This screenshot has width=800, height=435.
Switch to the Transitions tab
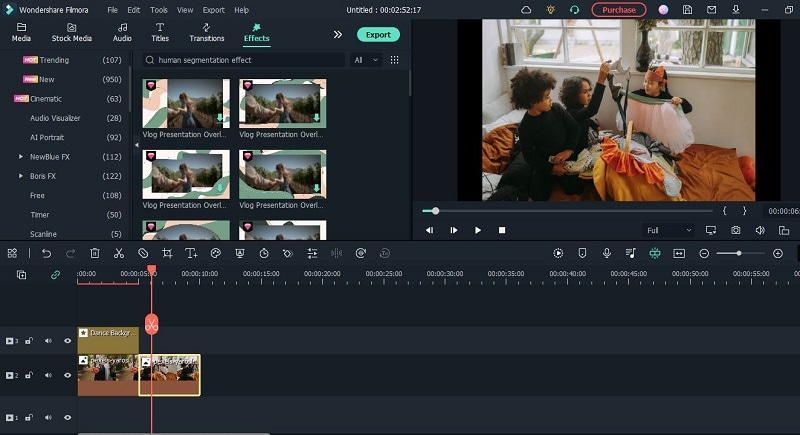[207, 33]
